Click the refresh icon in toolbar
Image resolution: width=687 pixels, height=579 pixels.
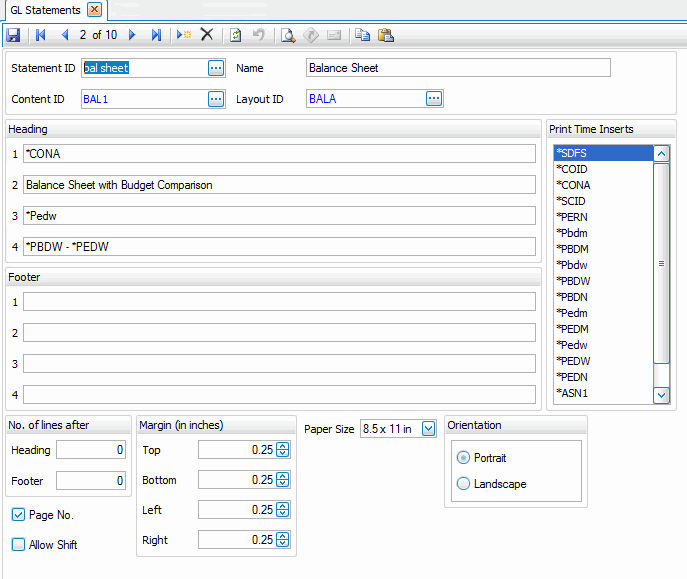(x=235, y=35)
